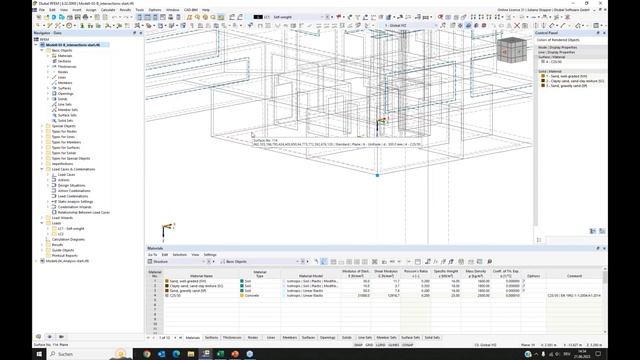Open the CAD-BIM menu
This screenshot has width=640, height=360.
[191, 10]
